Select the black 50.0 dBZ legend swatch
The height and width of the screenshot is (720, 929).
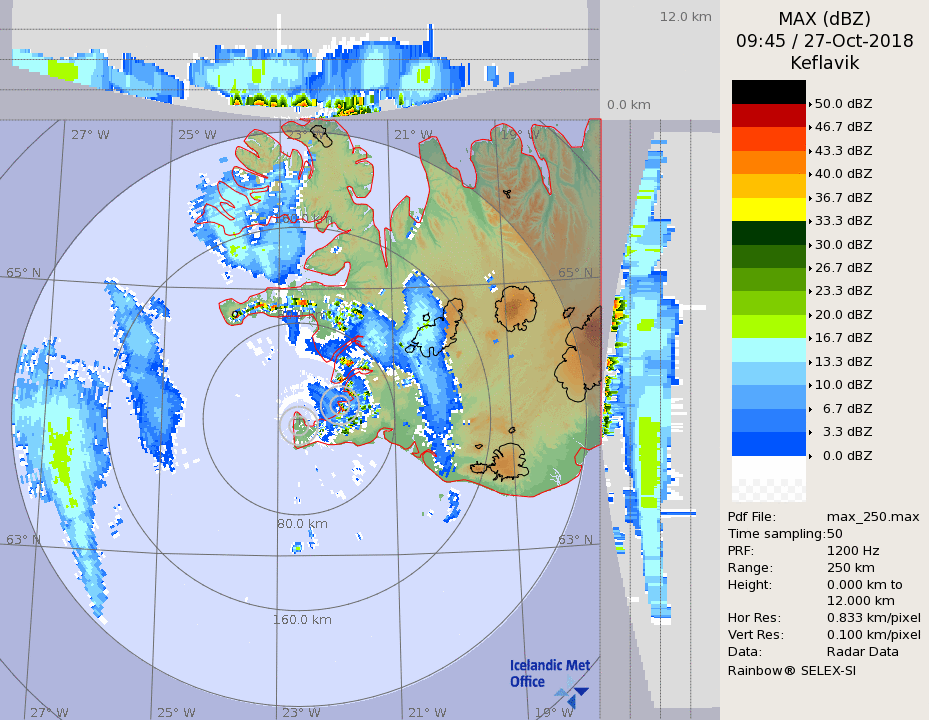[x=768, y=92]
